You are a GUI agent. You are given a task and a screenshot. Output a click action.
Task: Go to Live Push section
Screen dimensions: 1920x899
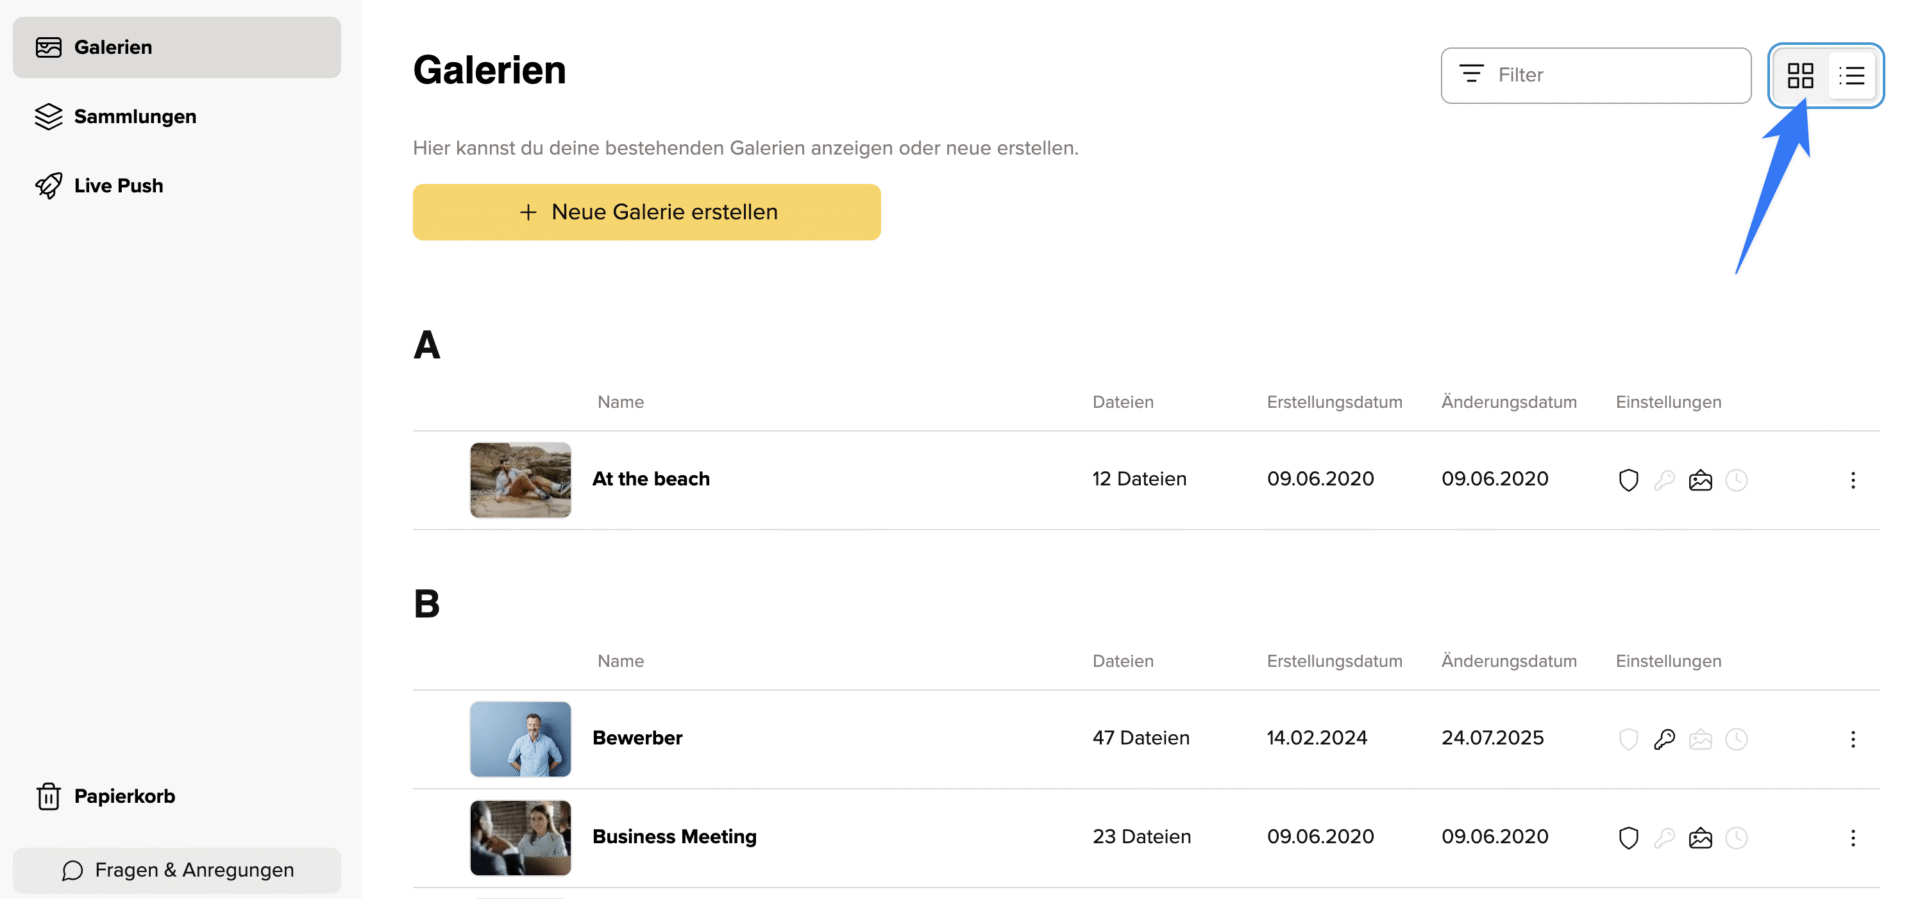(x=118, y=186)
